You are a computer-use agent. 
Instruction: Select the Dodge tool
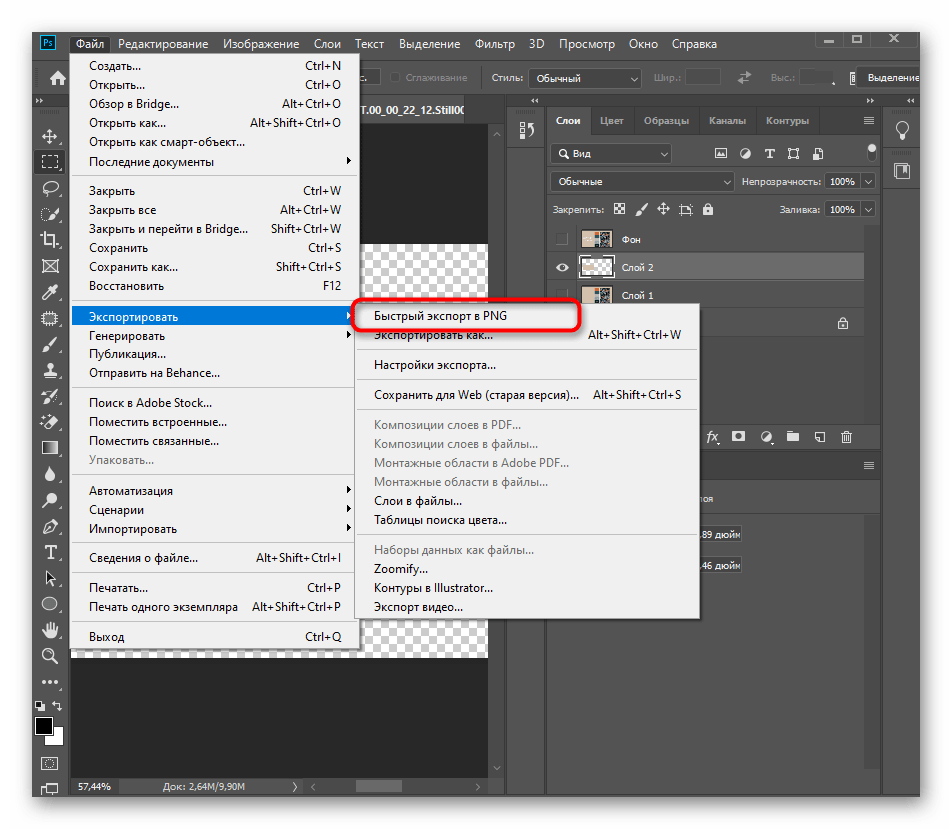tap(50, 500)
